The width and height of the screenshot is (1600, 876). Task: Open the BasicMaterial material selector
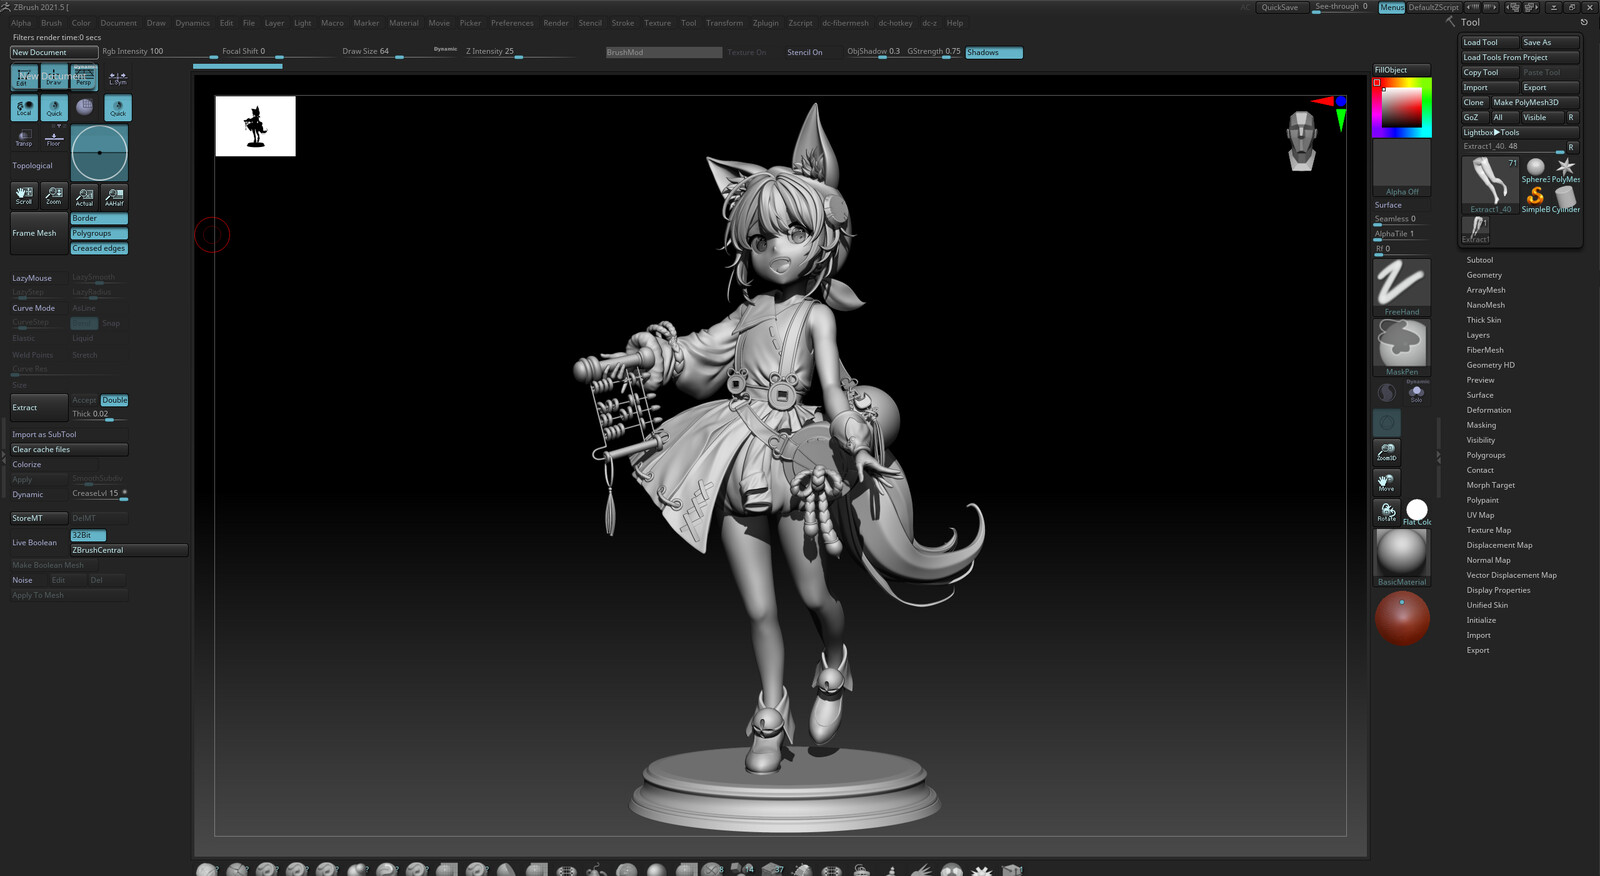tap(1401, 557)
